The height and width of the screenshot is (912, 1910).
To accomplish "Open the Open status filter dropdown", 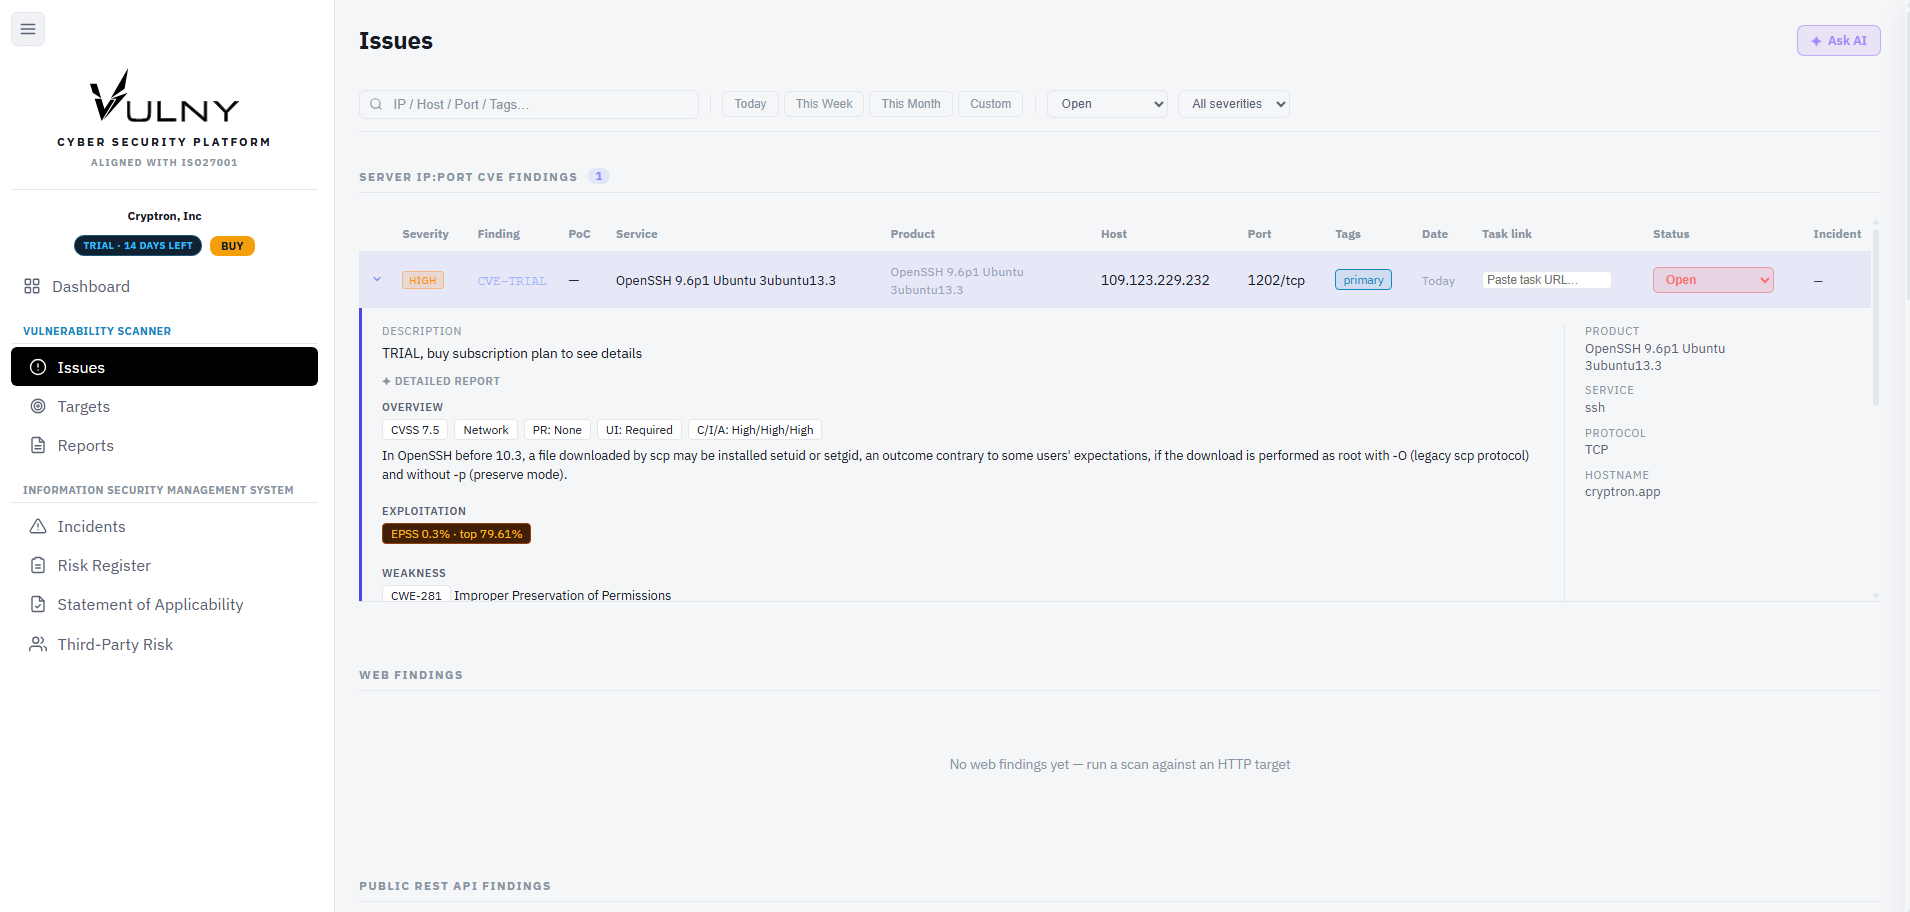I will (x=1107, y=104).
